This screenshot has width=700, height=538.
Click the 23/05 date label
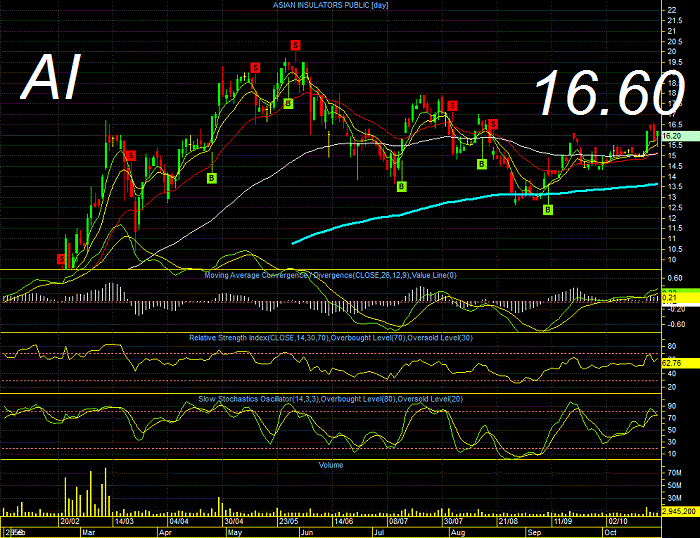[x=288, y=521]
